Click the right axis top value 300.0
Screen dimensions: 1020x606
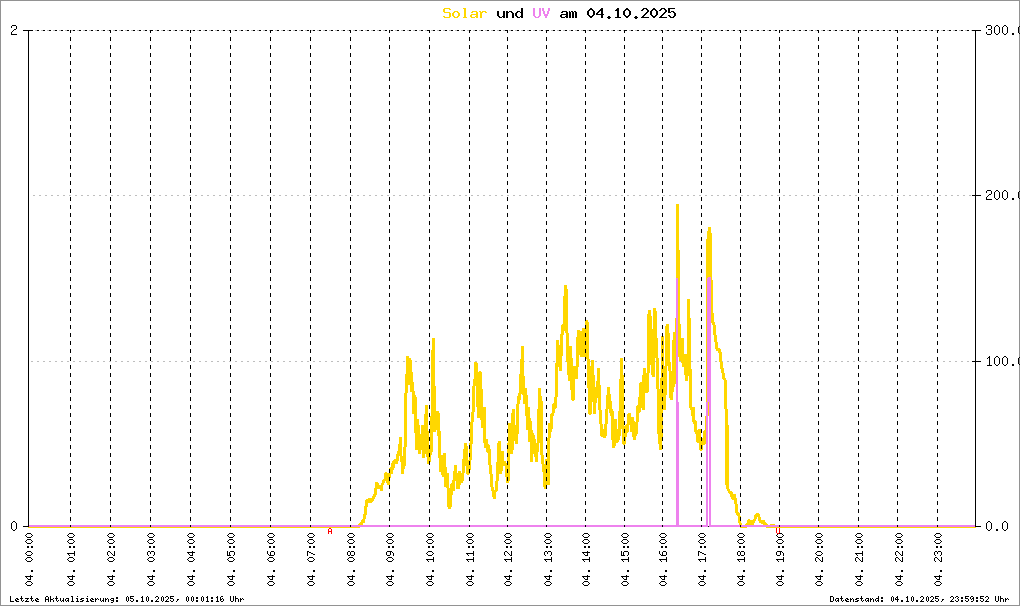(1002, 30)
